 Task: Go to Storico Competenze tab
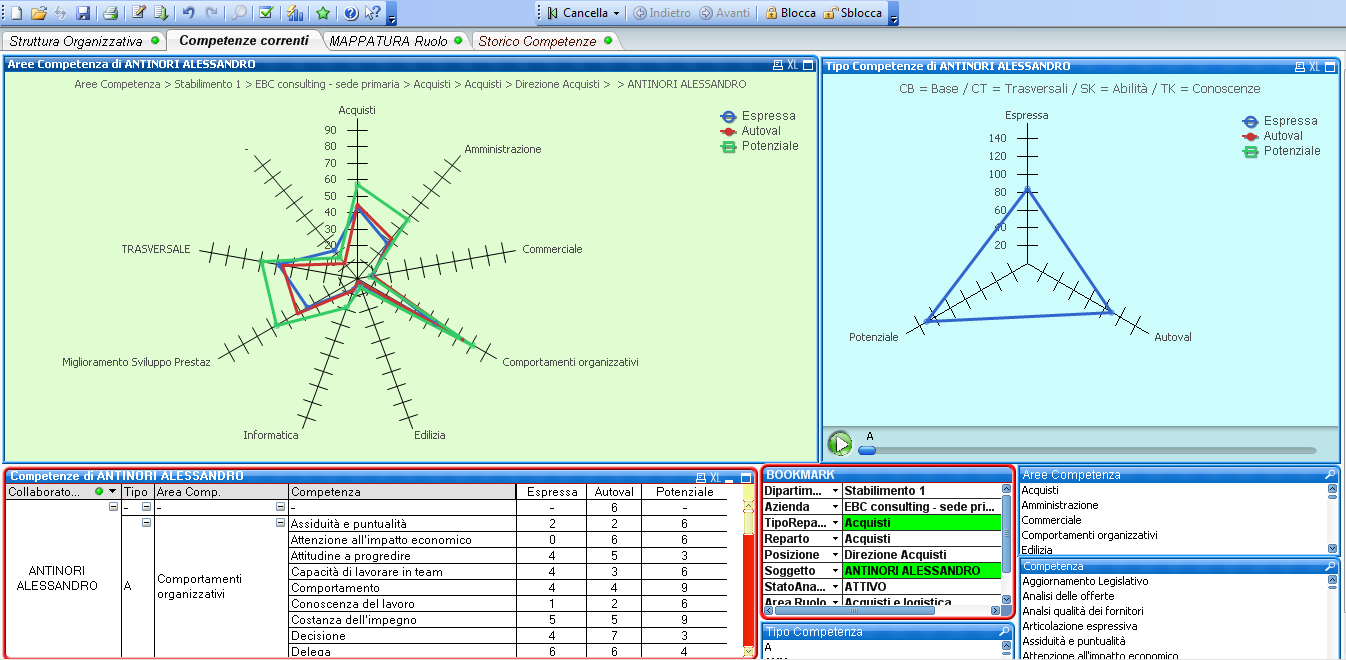point(545,41)
